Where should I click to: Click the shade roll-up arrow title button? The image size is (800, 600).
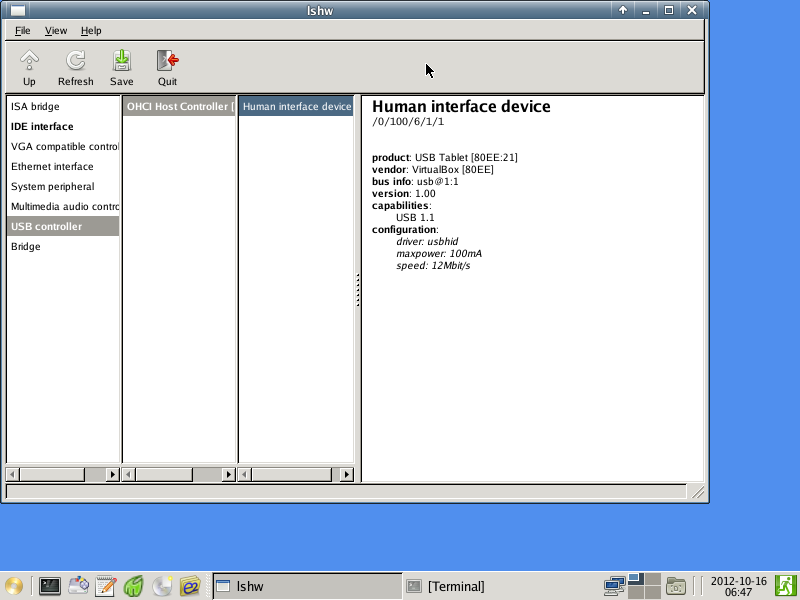pos(622,10)
